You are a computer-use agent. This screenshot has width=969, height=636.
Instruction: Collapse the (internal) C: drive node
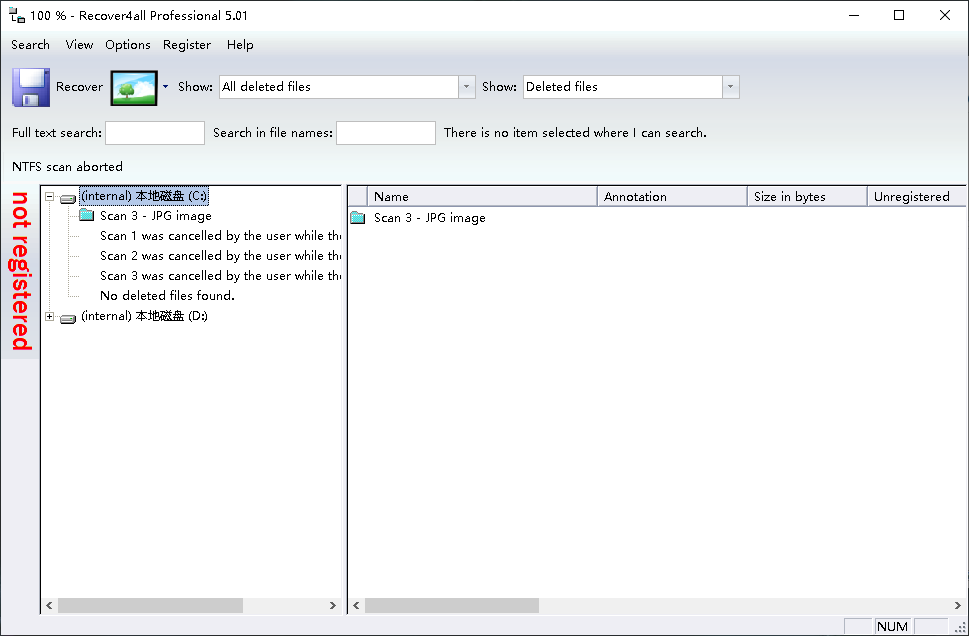[x=49, y=197]
